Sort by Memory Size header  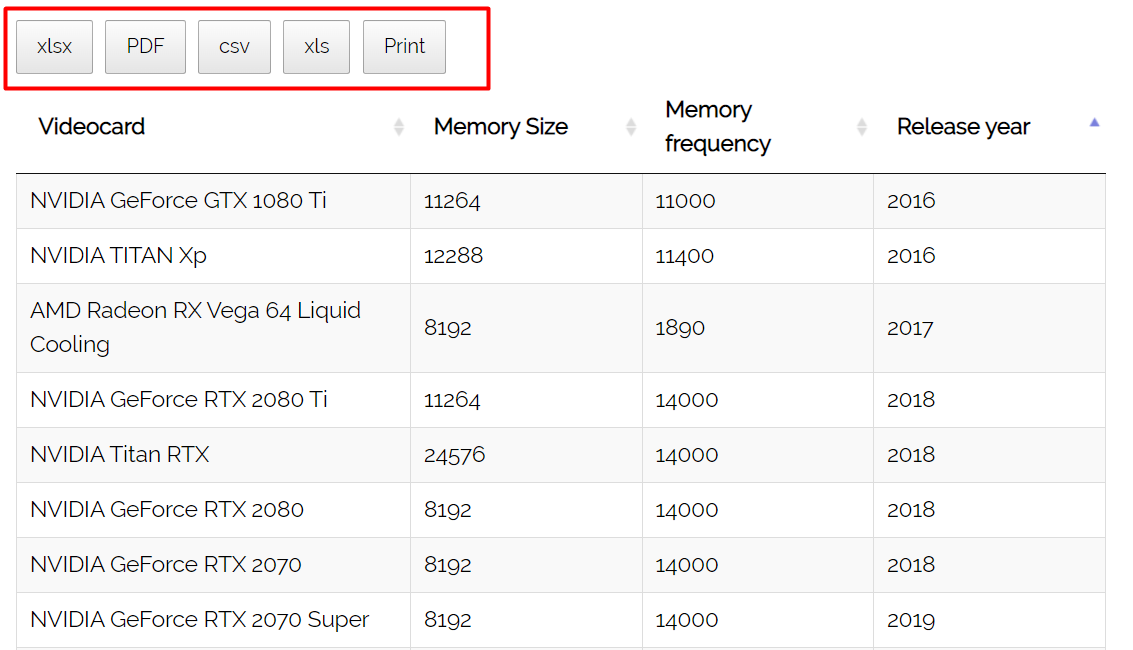(x=501, y=126)
